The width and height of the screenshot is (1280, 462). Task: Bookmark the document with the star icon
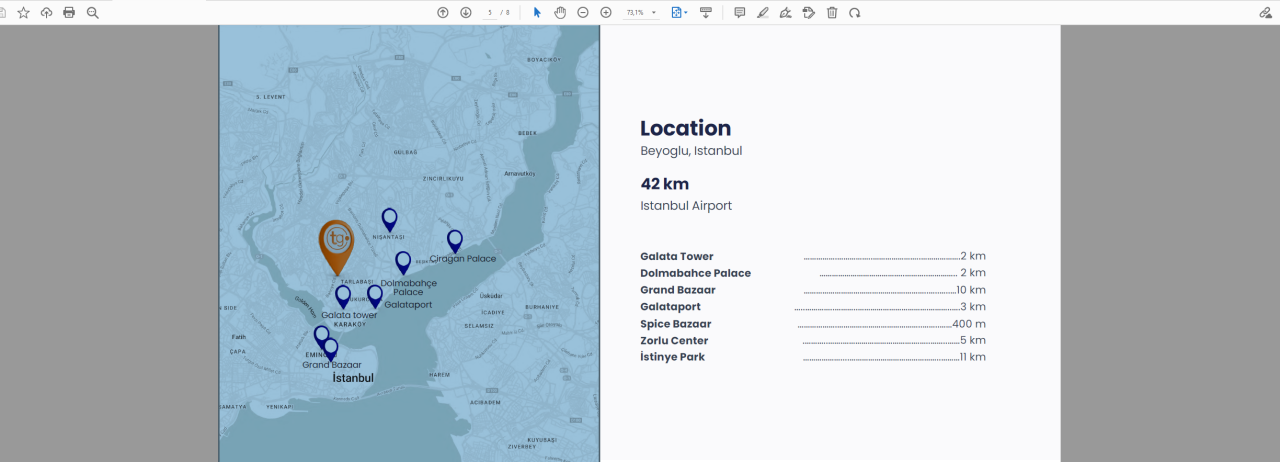tap(23, 12)
